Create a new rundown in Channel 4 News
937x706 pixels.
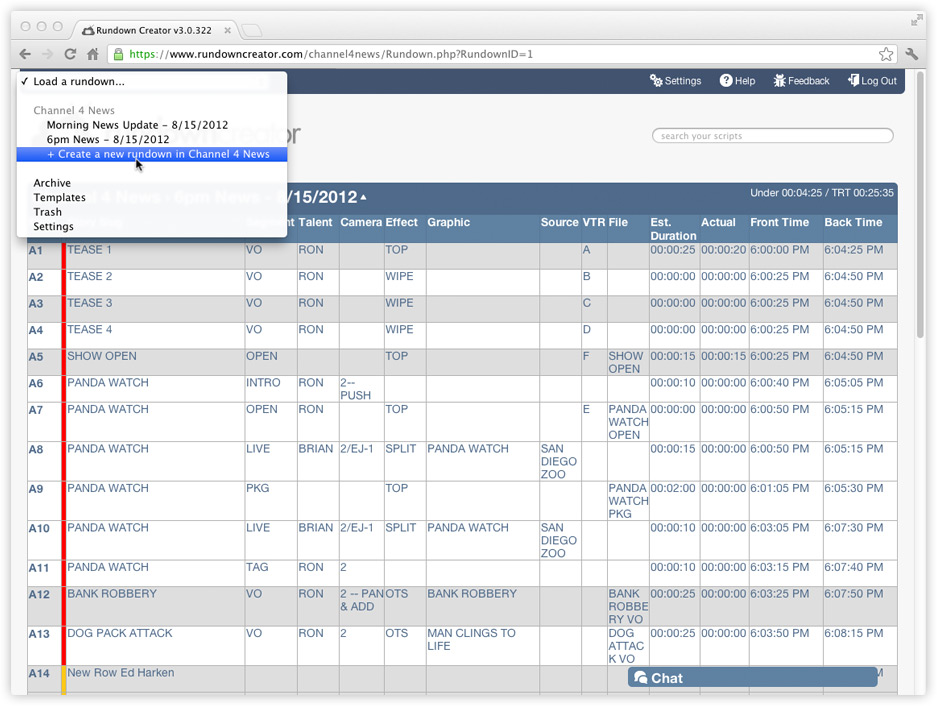point(158,154)
